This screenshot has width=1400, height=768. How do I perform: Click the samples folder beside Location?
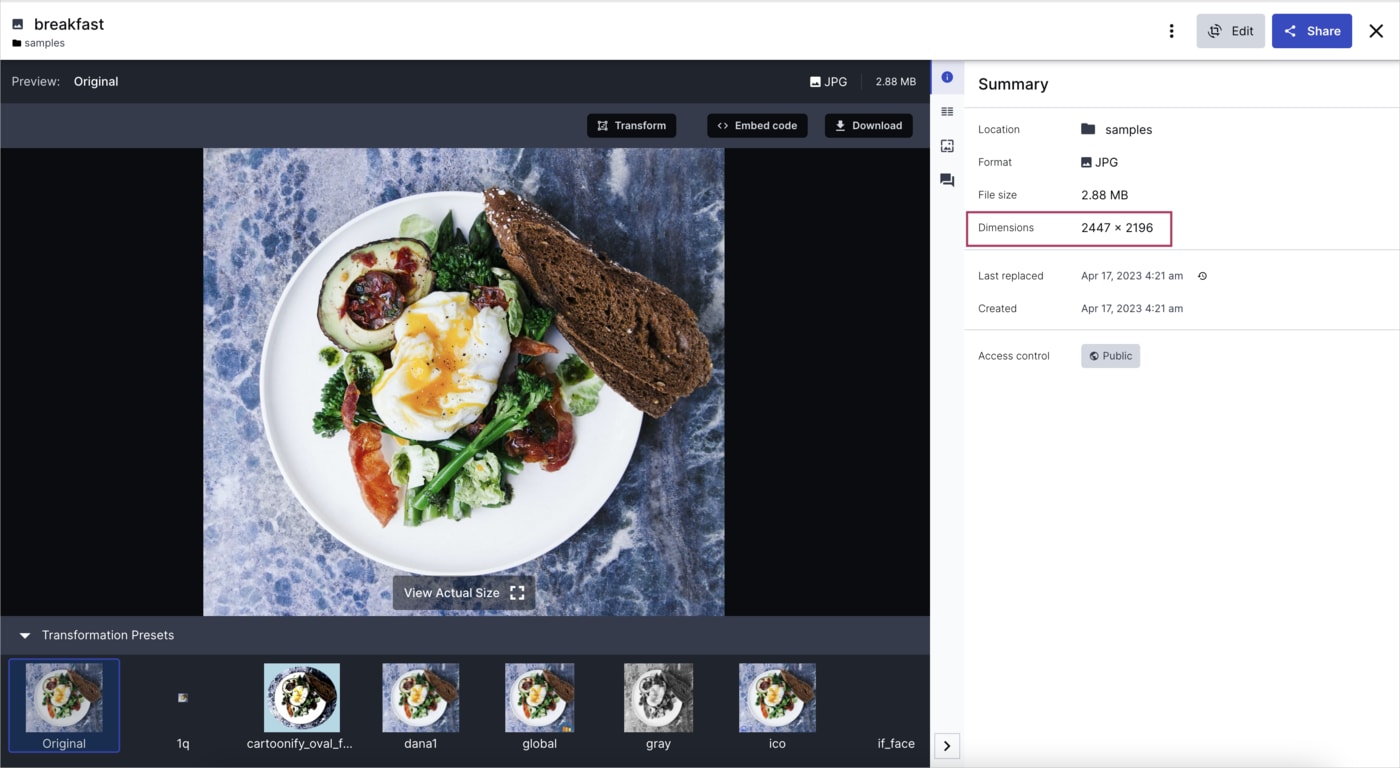pos(1117,129)
